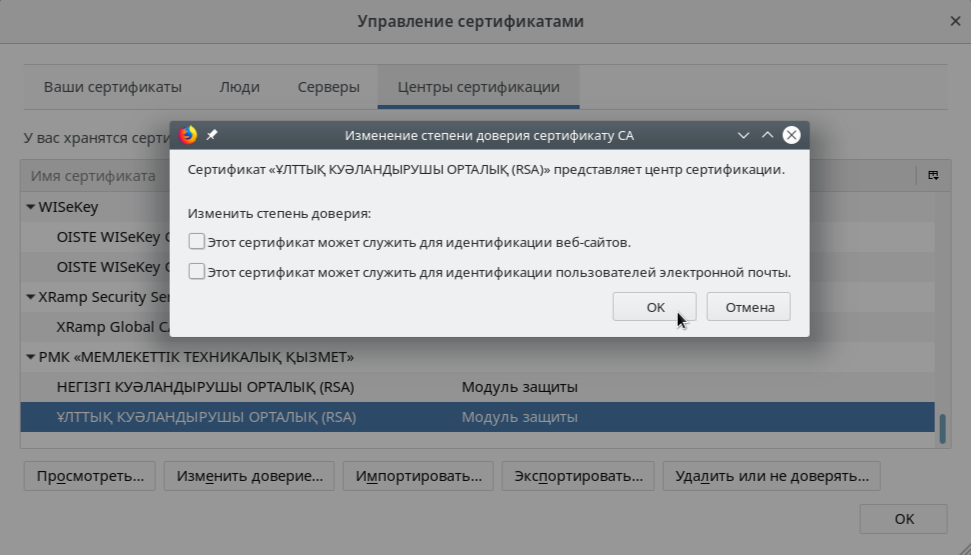Click OK at bottom of certificate manager
The width and height of the screenshot is (971, 555).
[x=904, y=518]
